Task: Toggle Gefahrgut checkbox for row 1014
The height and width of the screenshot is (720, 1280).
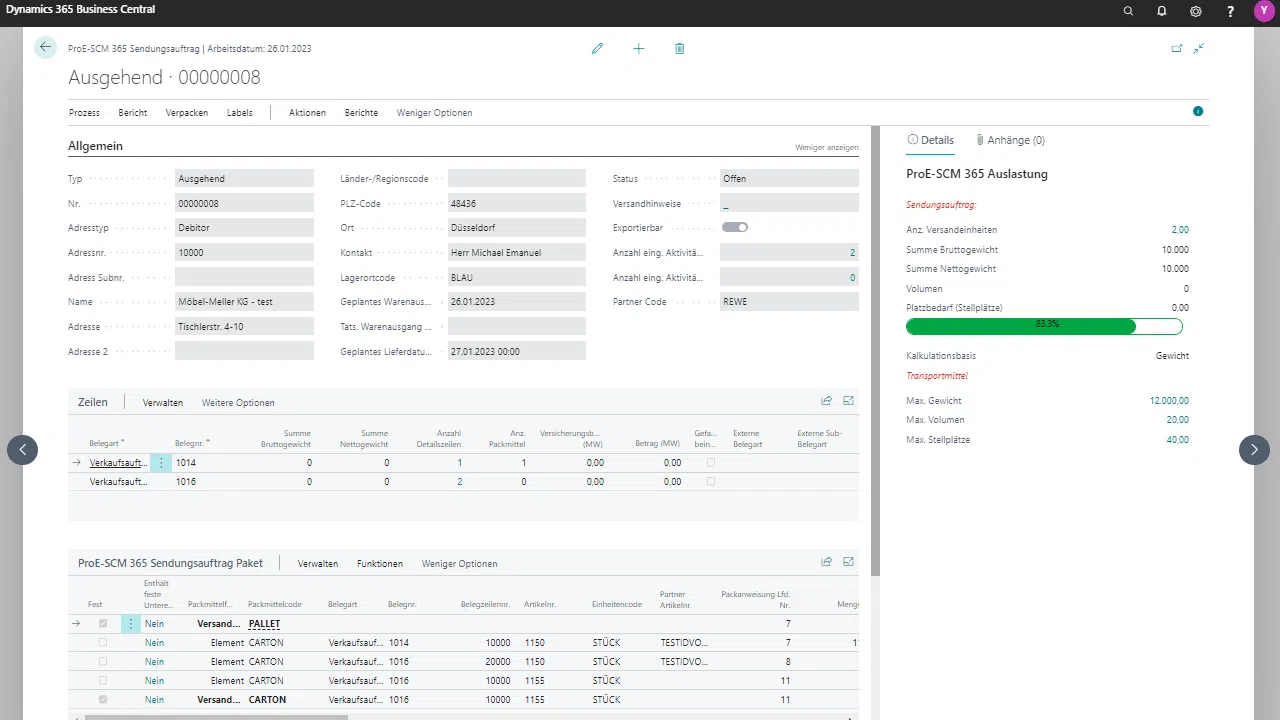Action: [x=711, y=463]
